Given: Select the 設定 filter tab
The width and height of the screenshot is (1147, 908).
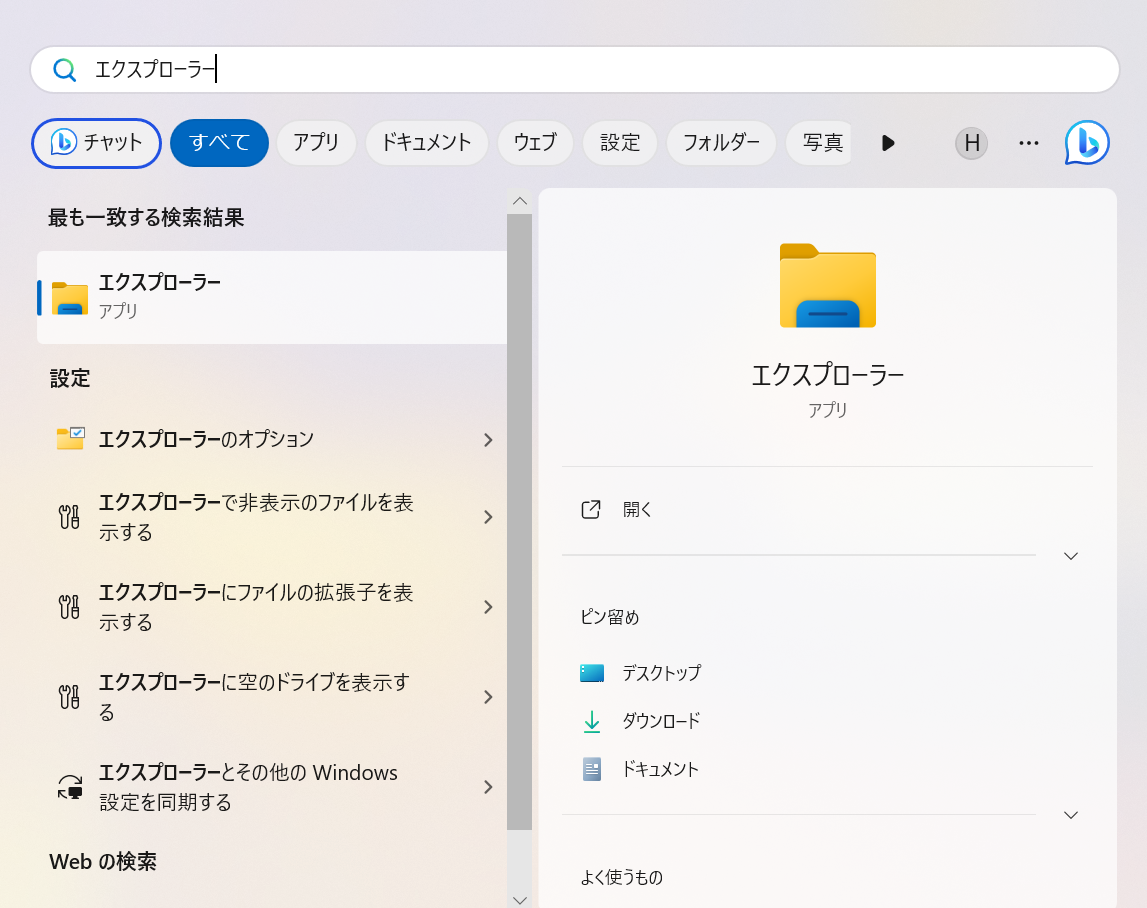Looking at the screenshot, I should [x=620, y=143].
